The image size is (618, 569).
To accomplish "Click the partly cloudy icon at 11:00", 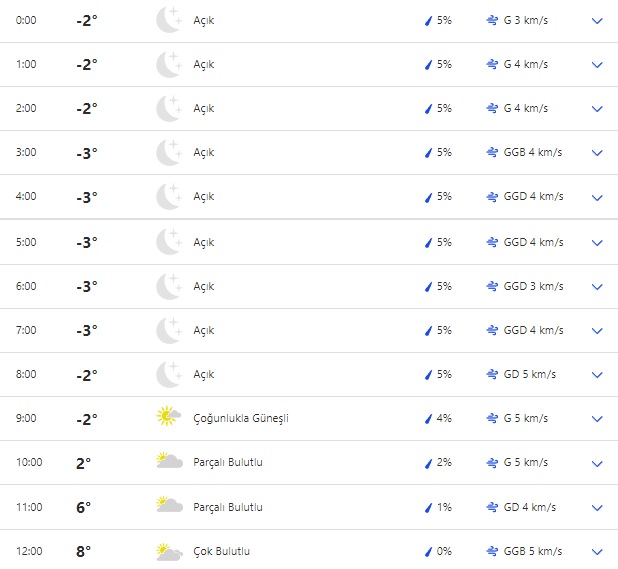I will pyautogui.click(x=168, y=506).
